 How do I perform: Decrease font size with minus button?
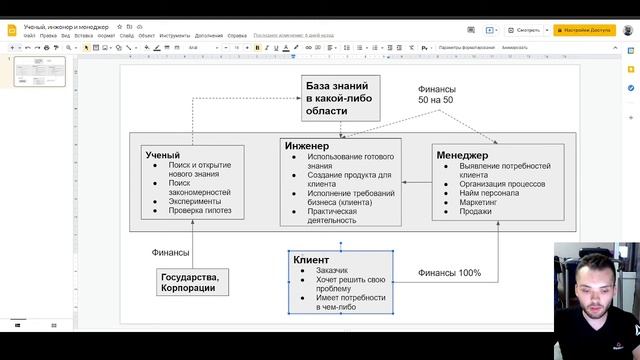coord(226,48)
